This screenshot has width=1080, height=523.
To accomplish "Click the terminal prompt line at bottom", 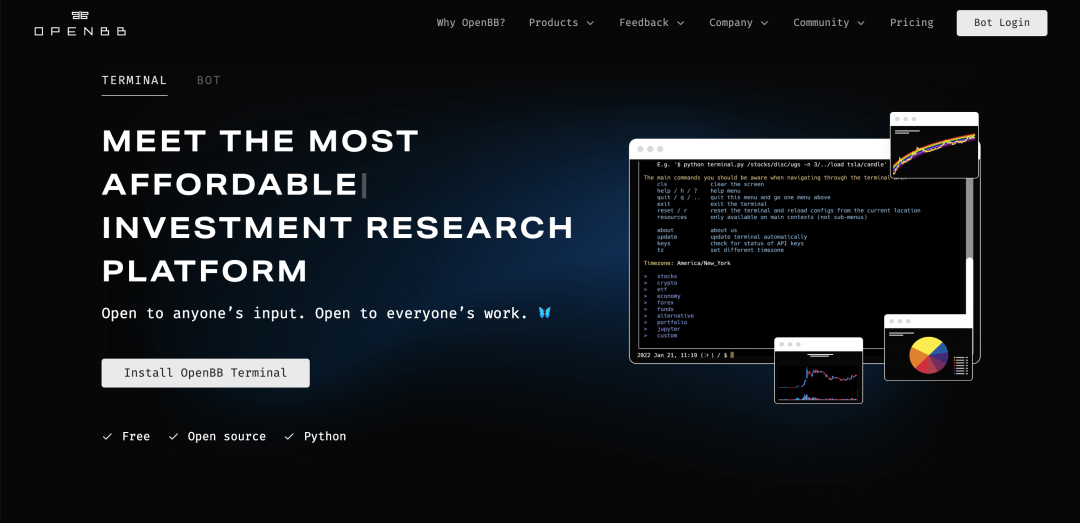I will (686, 355).
